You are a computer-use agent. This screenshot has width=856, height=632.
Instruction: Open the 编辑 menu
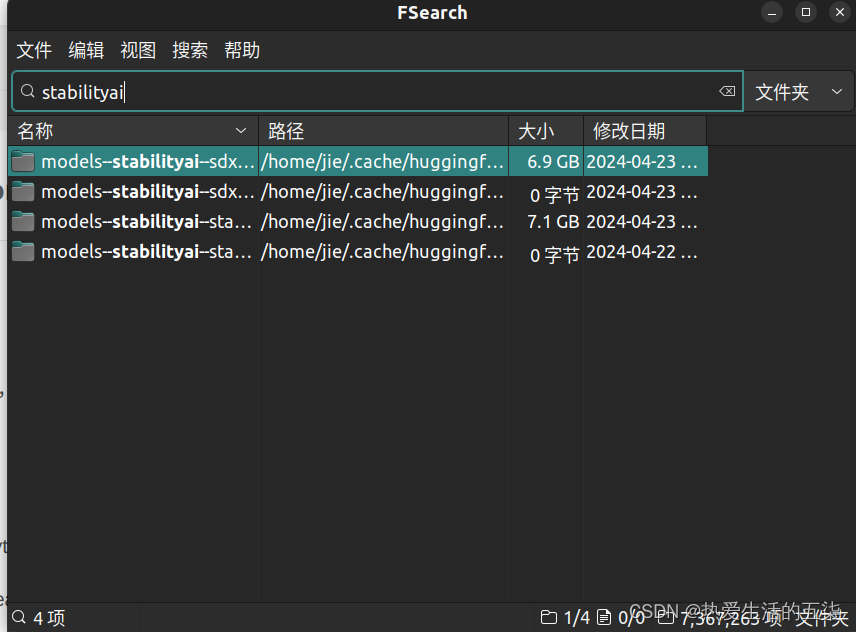(86, 50)
